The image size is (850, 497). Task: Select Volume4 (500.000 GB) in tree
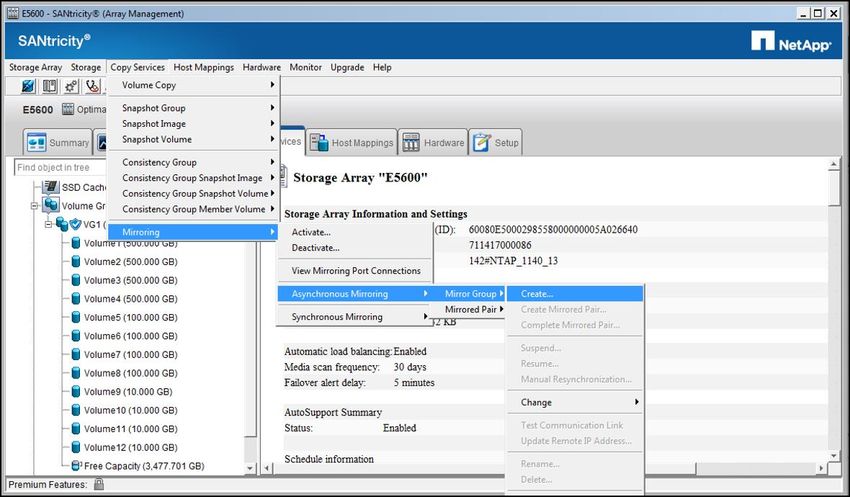point(130,299)
